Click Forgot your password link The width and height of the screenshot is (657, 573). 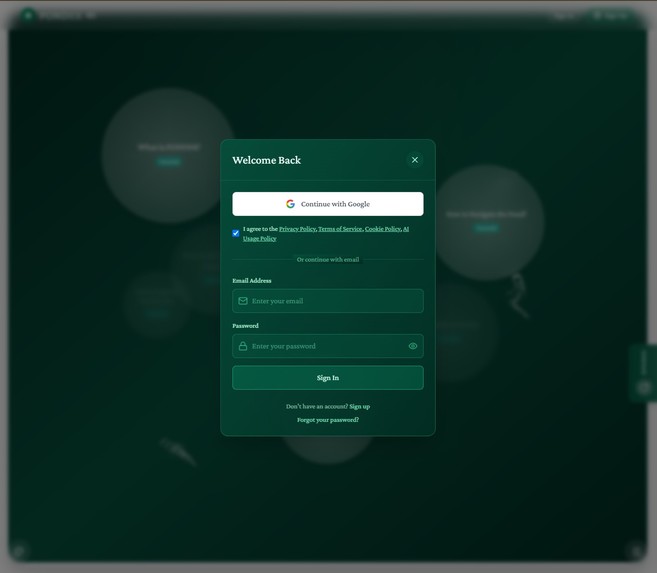coord(328,420)
